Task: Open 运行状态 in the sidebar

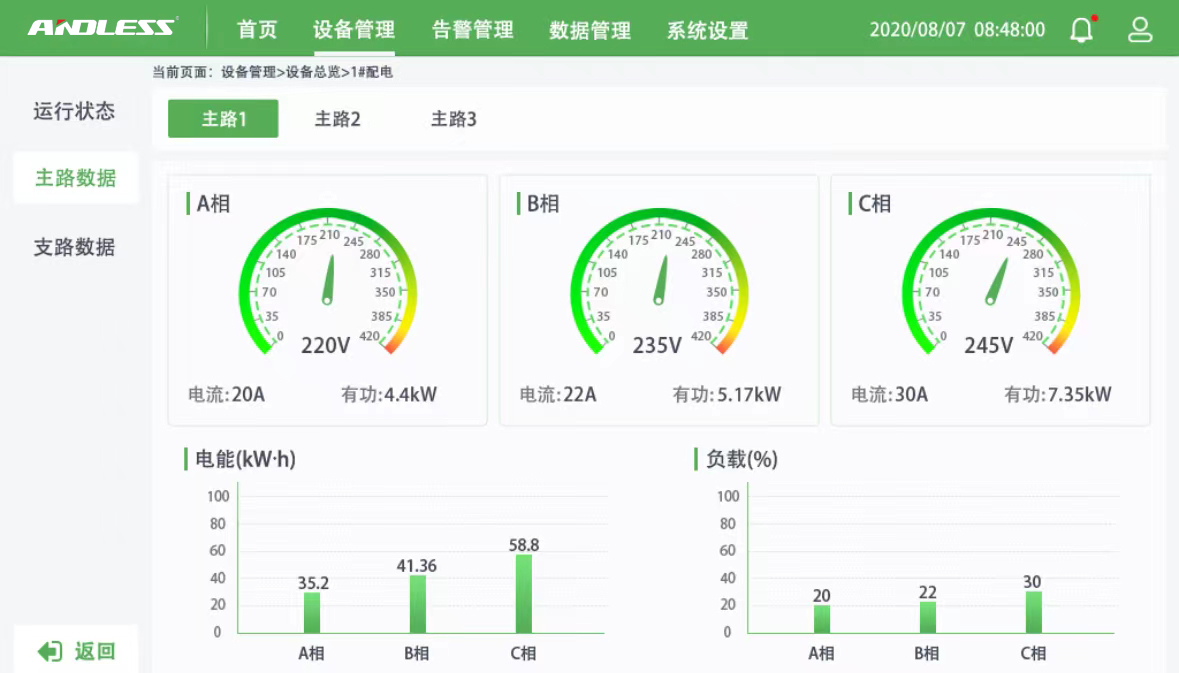Action: pos(74,111)
